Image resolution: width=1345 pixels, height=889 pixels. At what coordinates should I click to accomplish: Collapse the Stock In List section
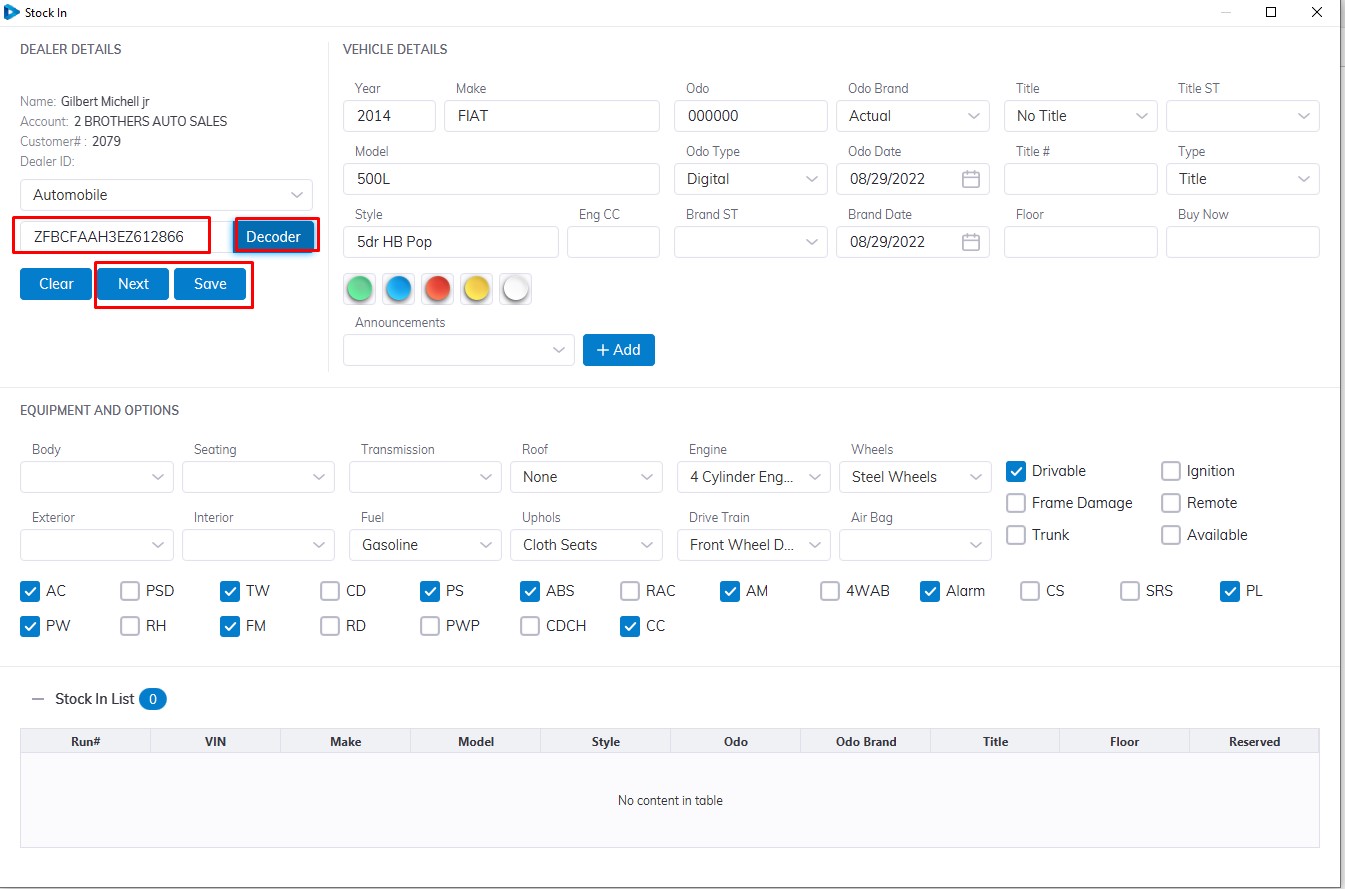(38, 699)
